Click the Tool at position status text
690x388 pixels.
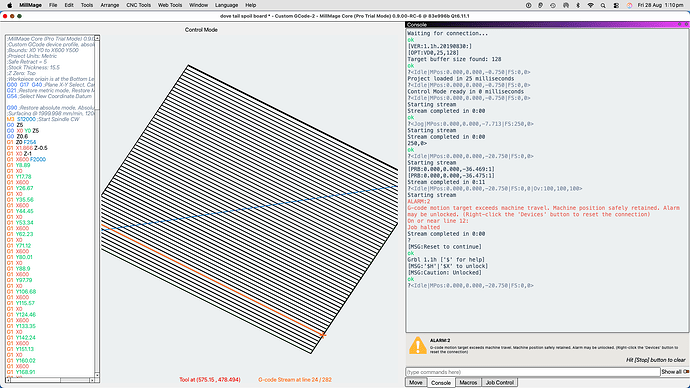209,380
